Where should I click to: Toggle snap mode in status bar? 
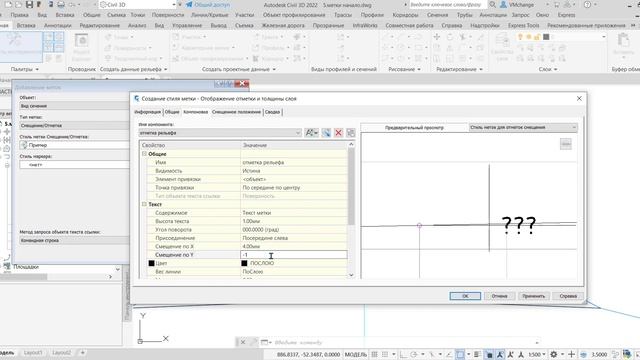click(385, 354)
